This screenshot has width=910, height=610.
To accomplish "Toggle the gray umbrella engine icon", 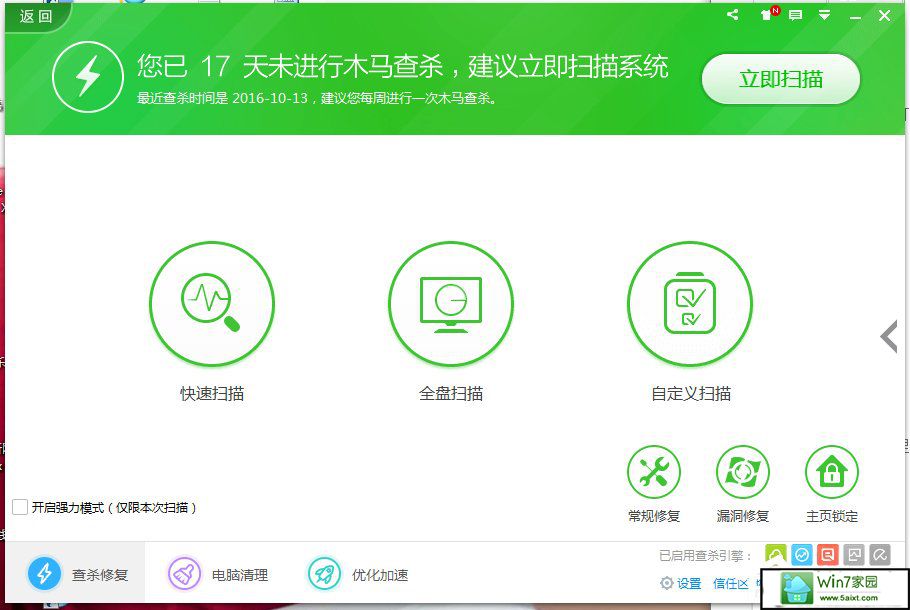I will point(880,555).
